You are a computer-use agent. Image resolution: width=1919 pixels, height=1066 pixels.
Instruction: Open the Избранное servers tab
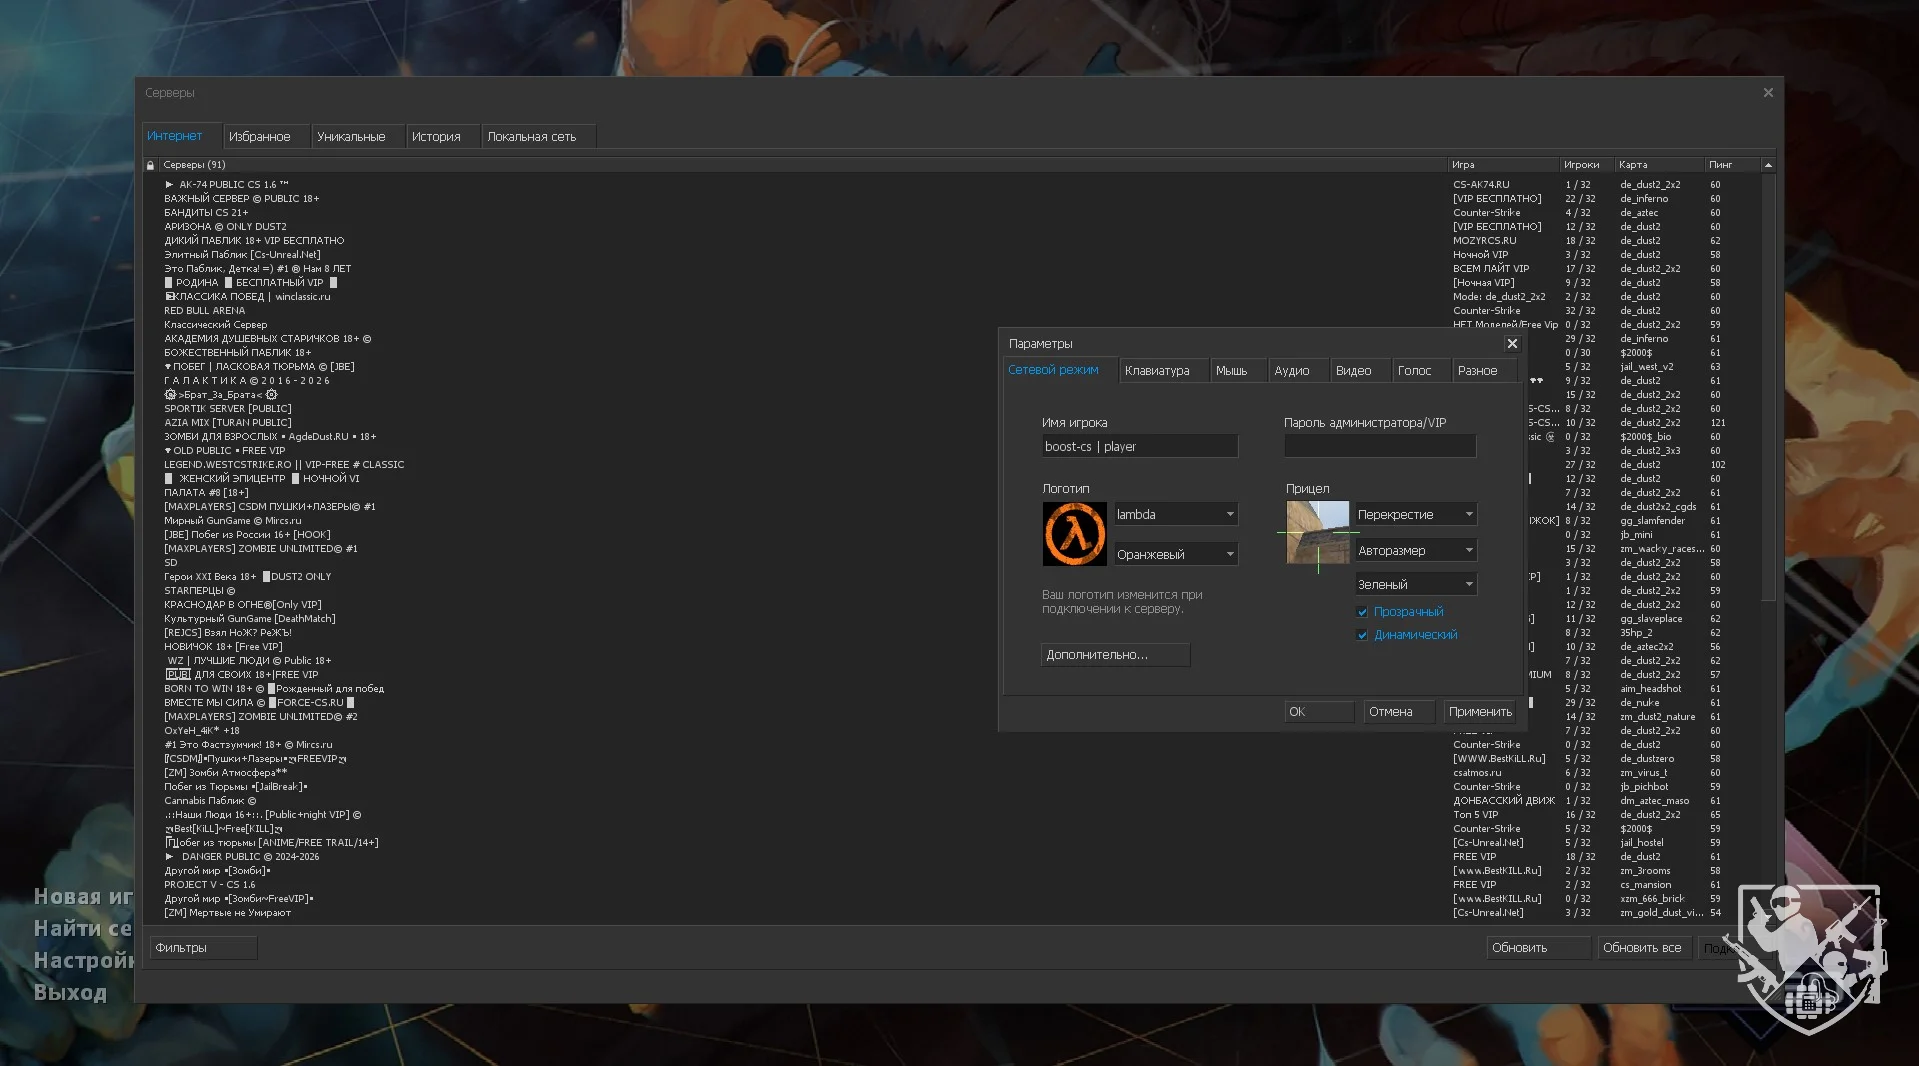[259, 137]
